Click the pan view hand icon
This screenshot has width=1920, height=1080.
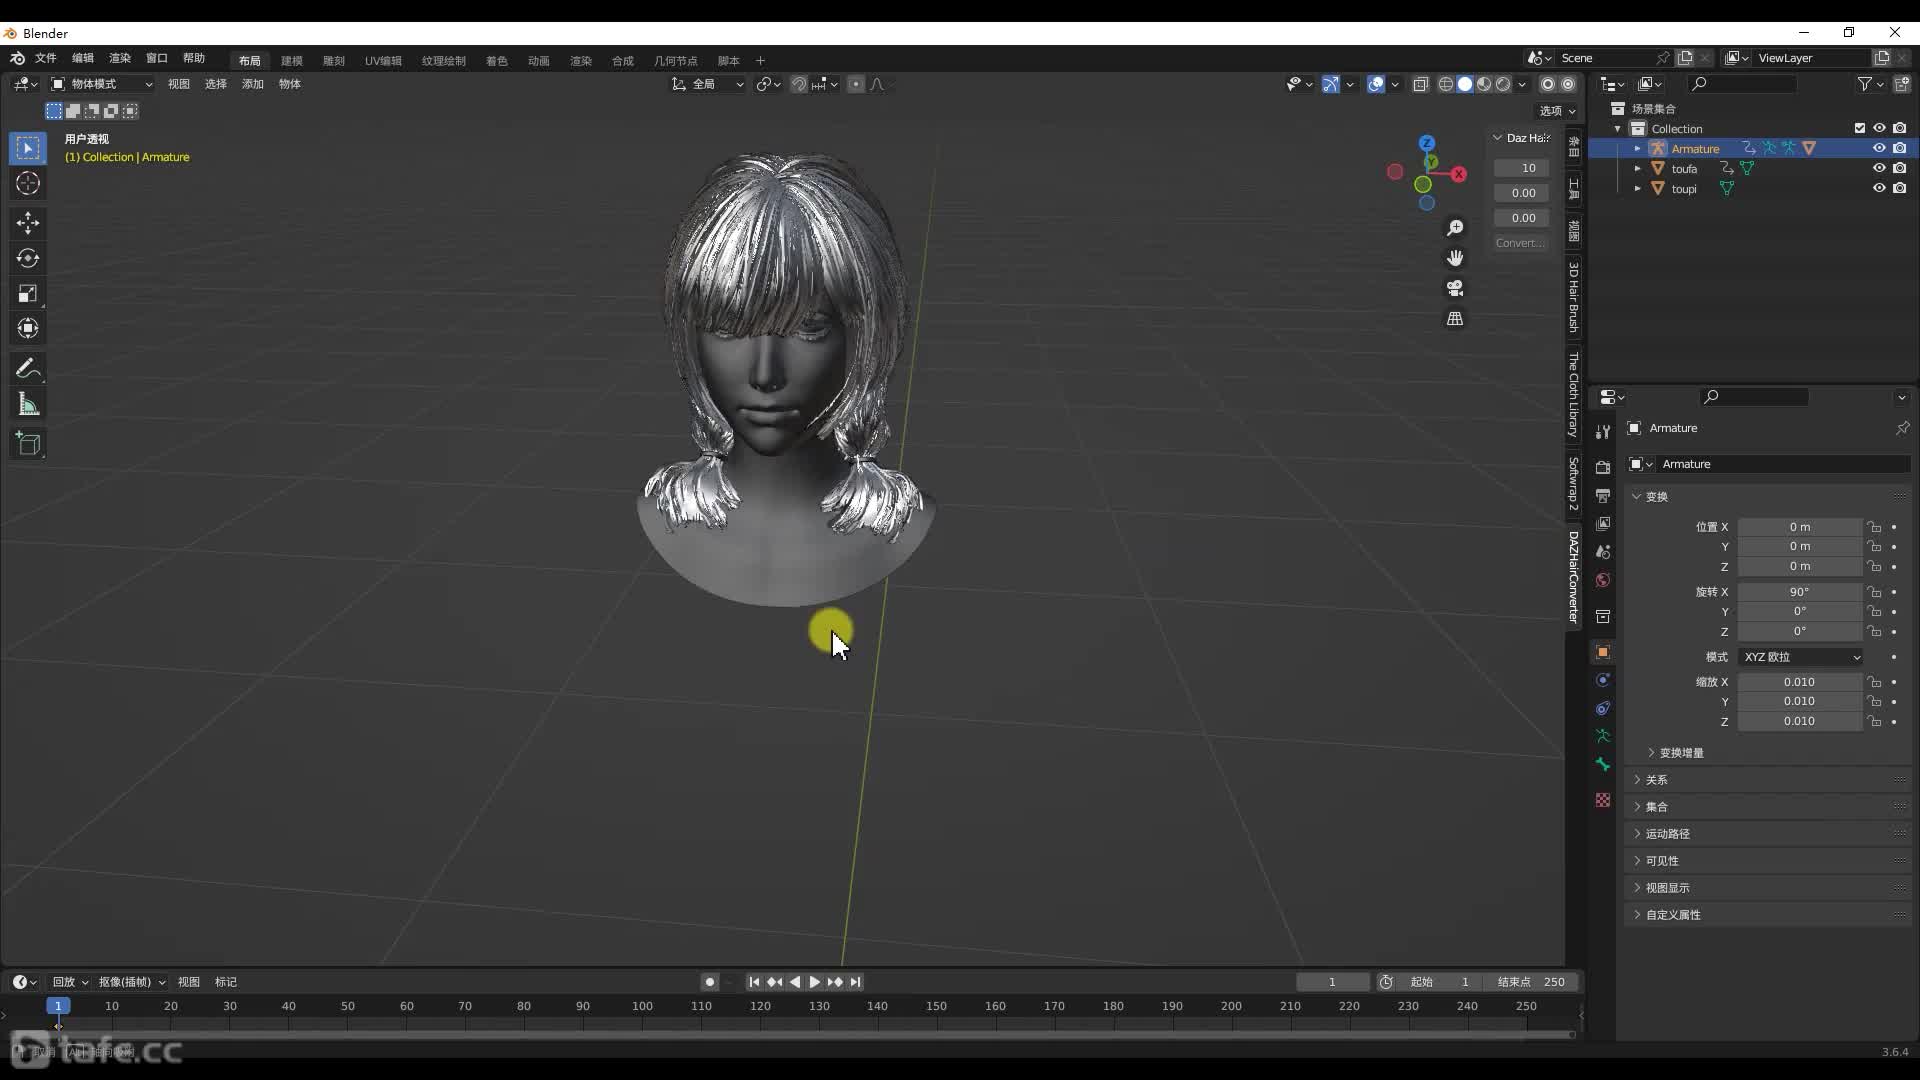point(1455,258)
